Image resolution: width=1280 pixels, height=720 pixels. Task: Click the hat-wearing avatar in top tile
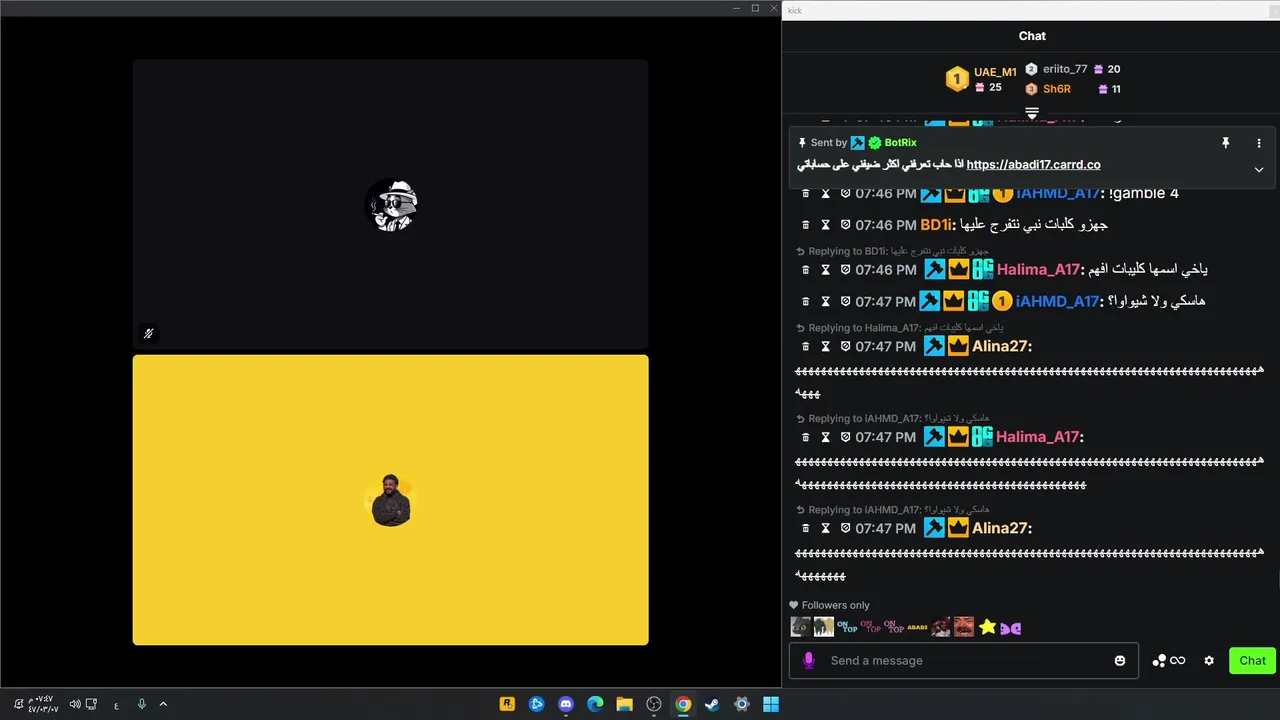tap(391, 206)
